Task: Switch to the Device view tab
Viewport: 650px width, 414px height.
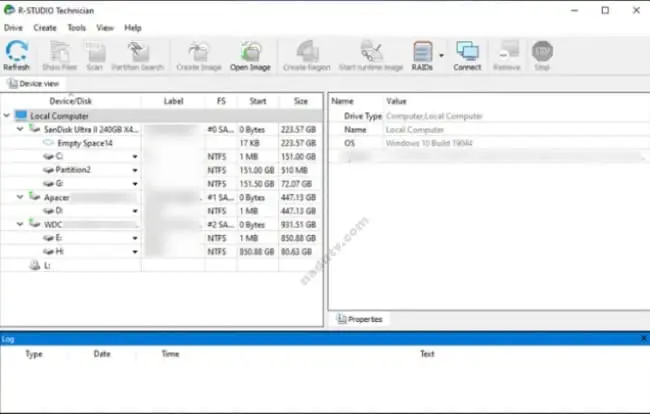Action: point(33,84)
